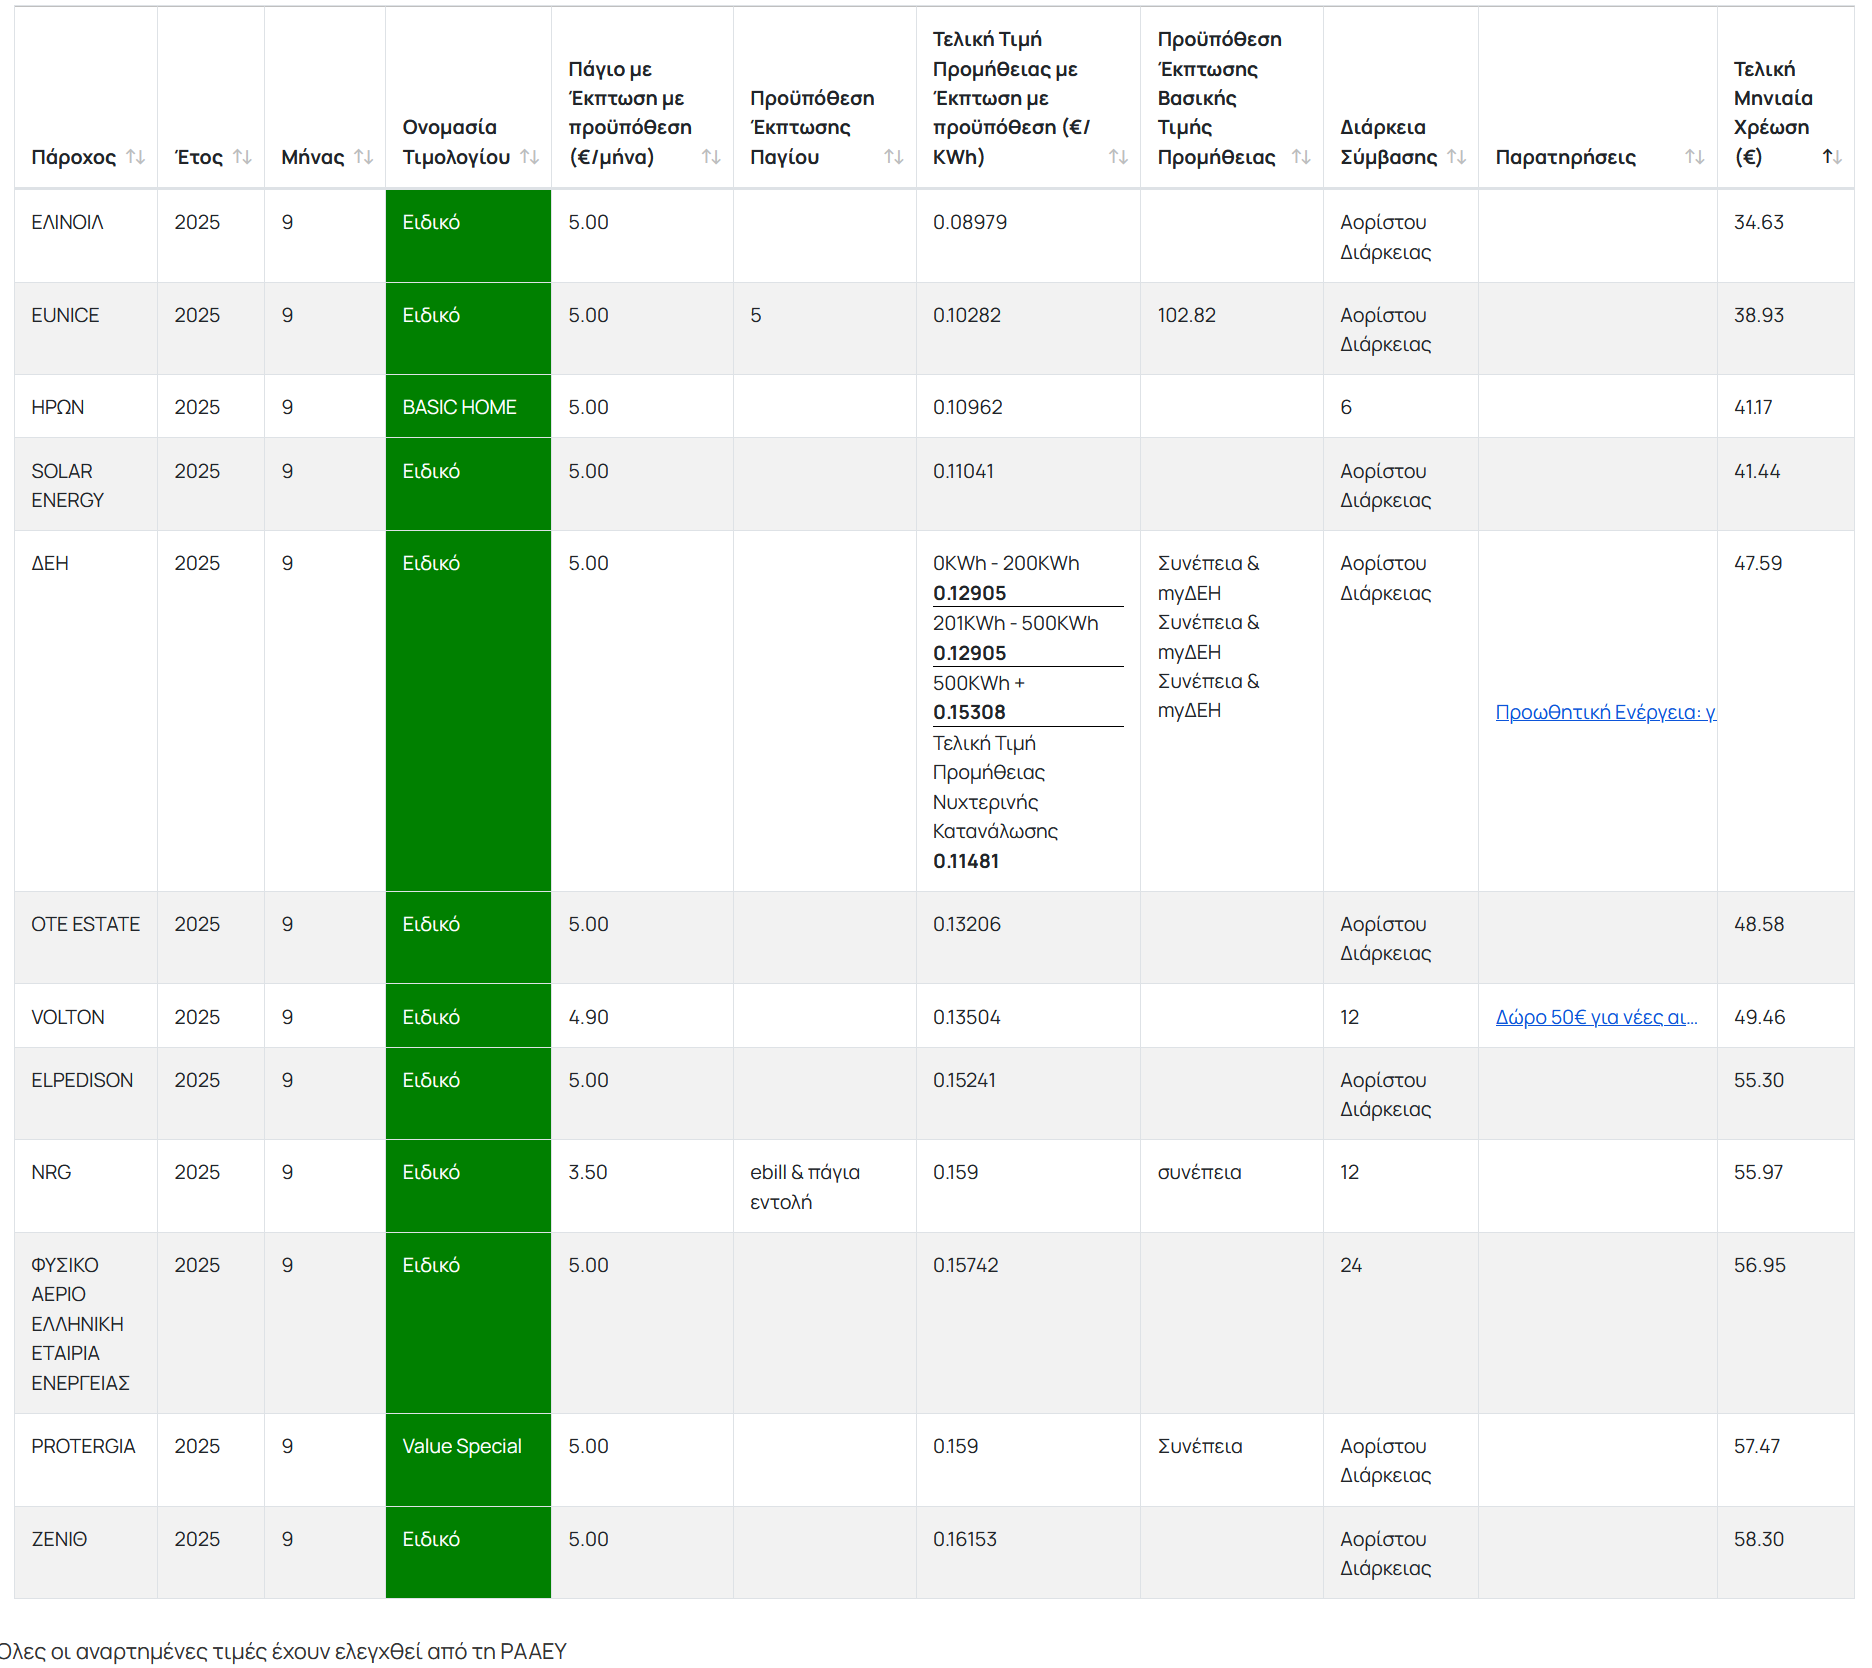1872x1668 pixels.
Task: Click the 0.15742 price value
Action: (966, 1265)
